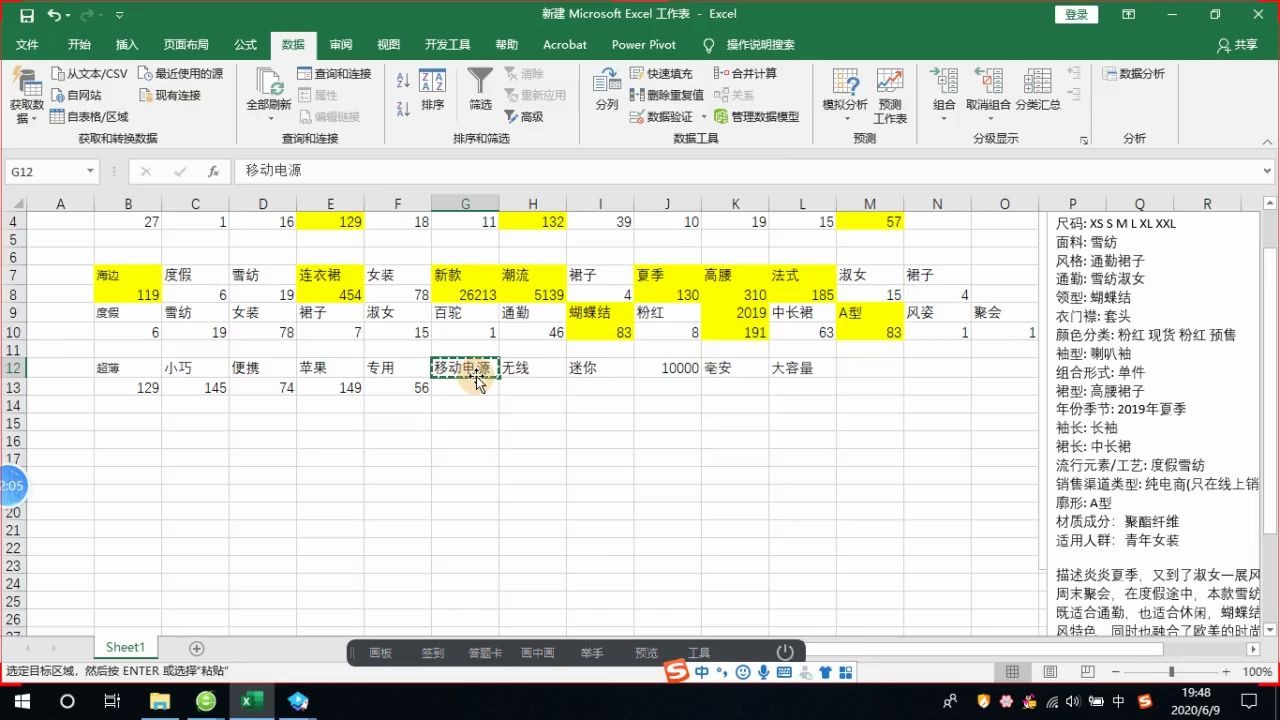Viewport: 1280px width, 720px height.
Task: Switch to the 插入 (Insert) tab
Action: tap(127, 45)
